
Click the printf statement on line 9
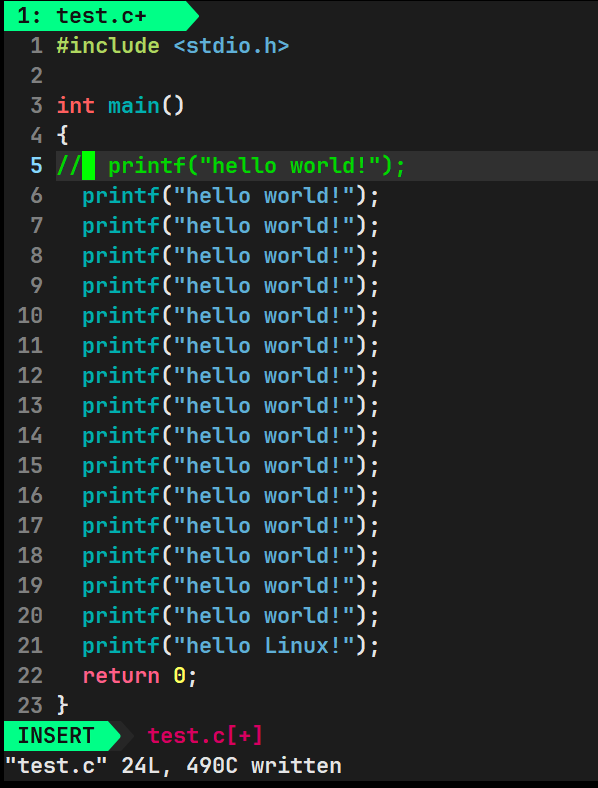[x=231, y=286]
